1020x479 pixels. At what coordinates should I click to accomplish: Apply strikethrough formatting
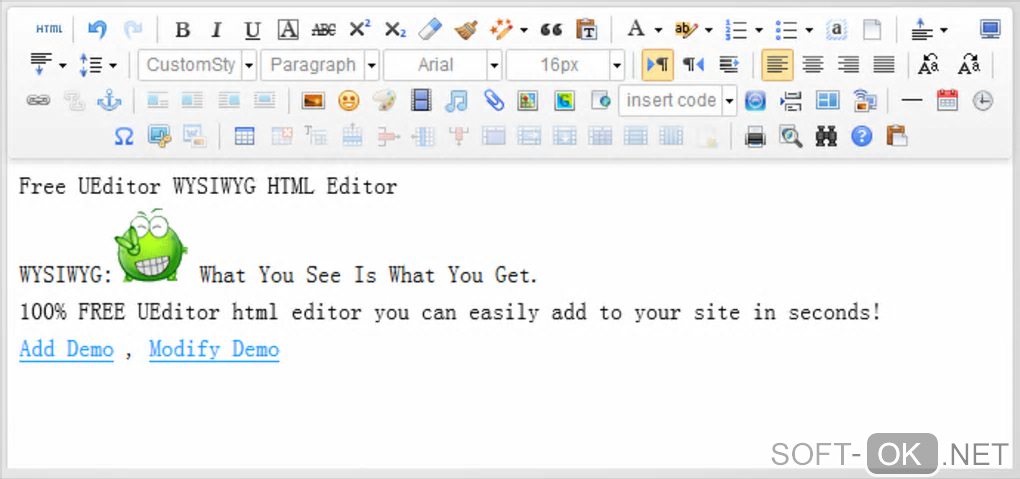pyautogui.click(x=323, y=29)
